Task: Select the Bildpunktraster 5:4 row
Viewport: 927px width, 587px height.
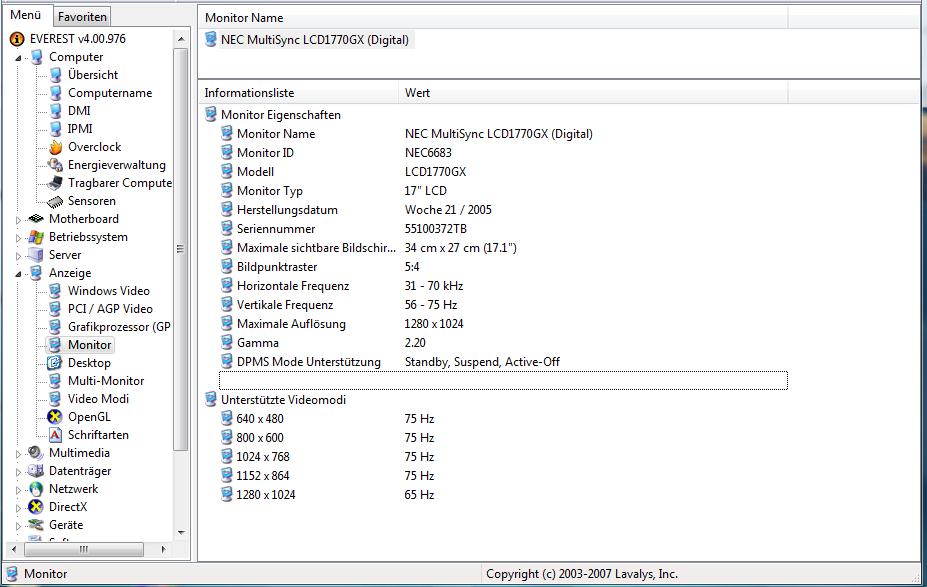Action: 504,267
